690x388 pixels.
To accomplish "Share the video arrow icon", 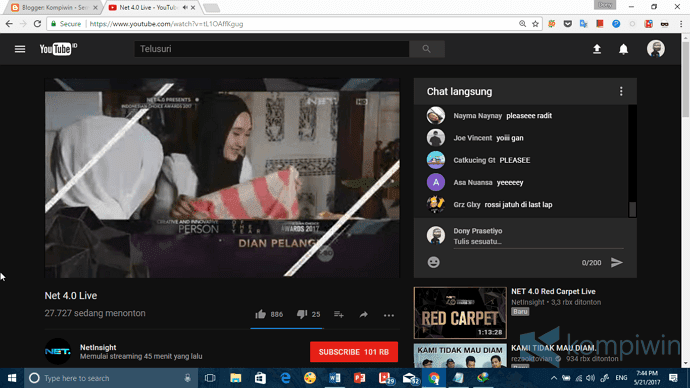I will click(363, 315).
